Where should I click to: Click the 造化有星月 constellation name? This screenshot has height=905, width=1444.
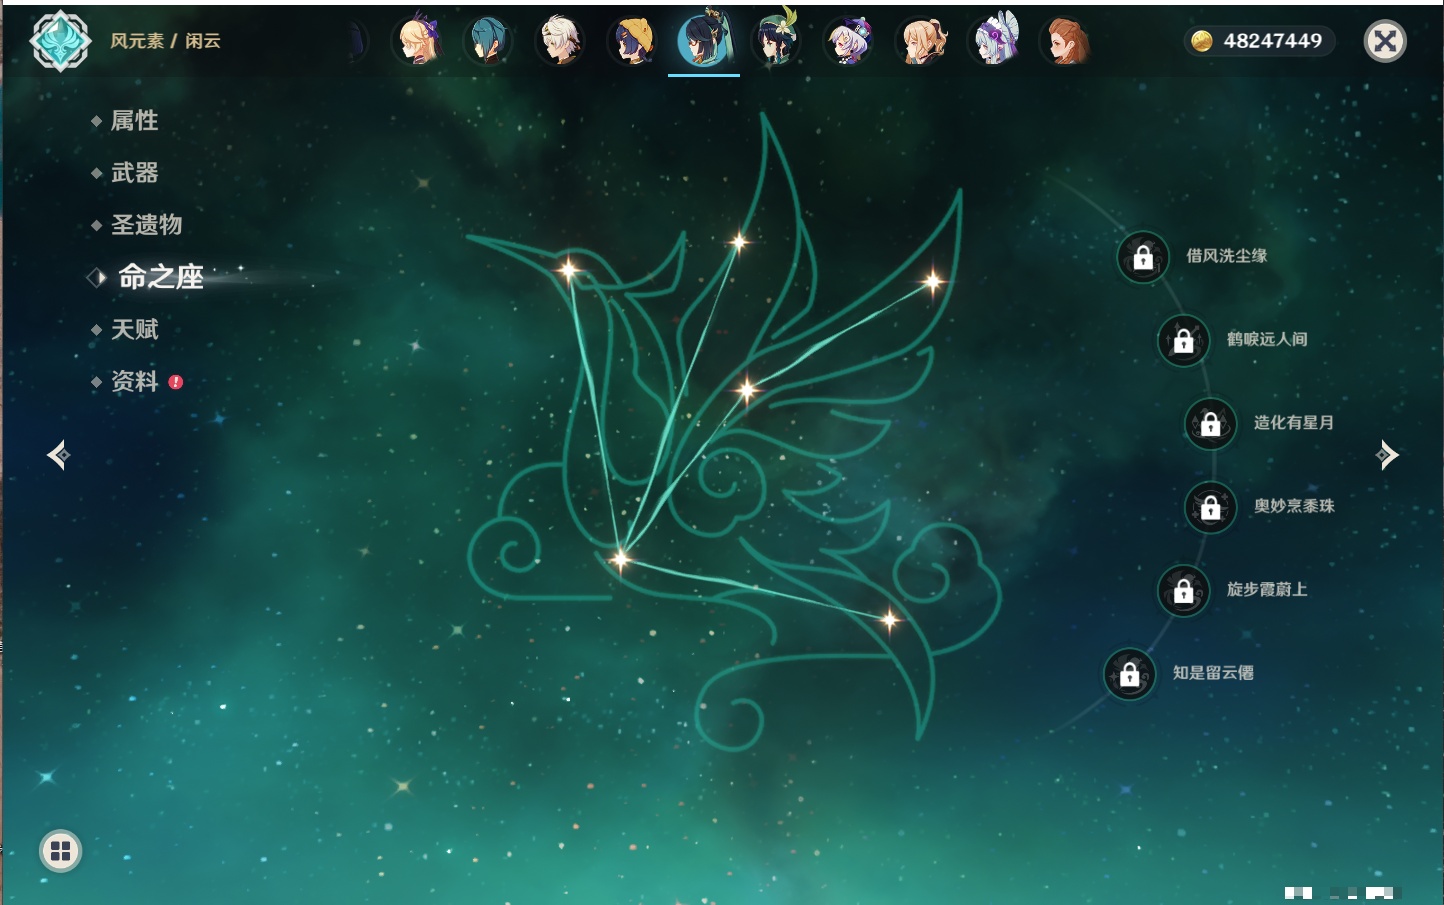point(1294,422)
